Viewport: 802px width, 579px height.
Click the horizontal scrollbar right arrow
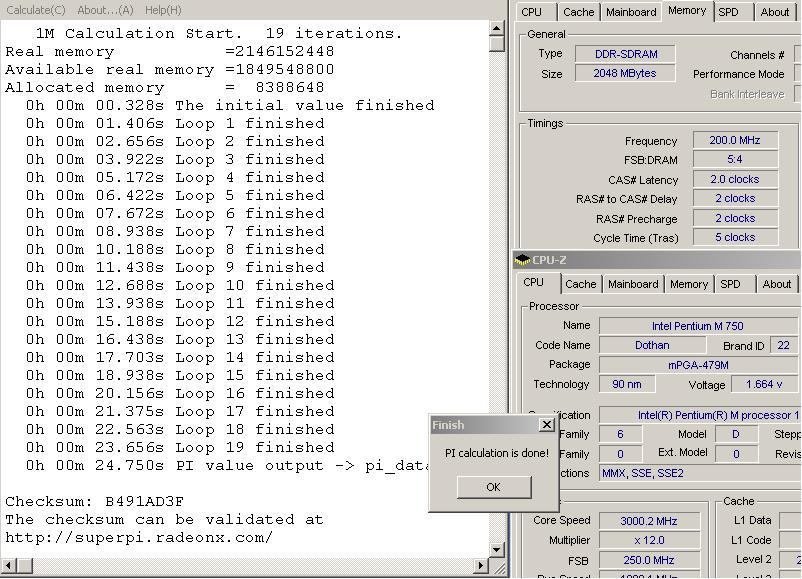[x=480, y=566]
